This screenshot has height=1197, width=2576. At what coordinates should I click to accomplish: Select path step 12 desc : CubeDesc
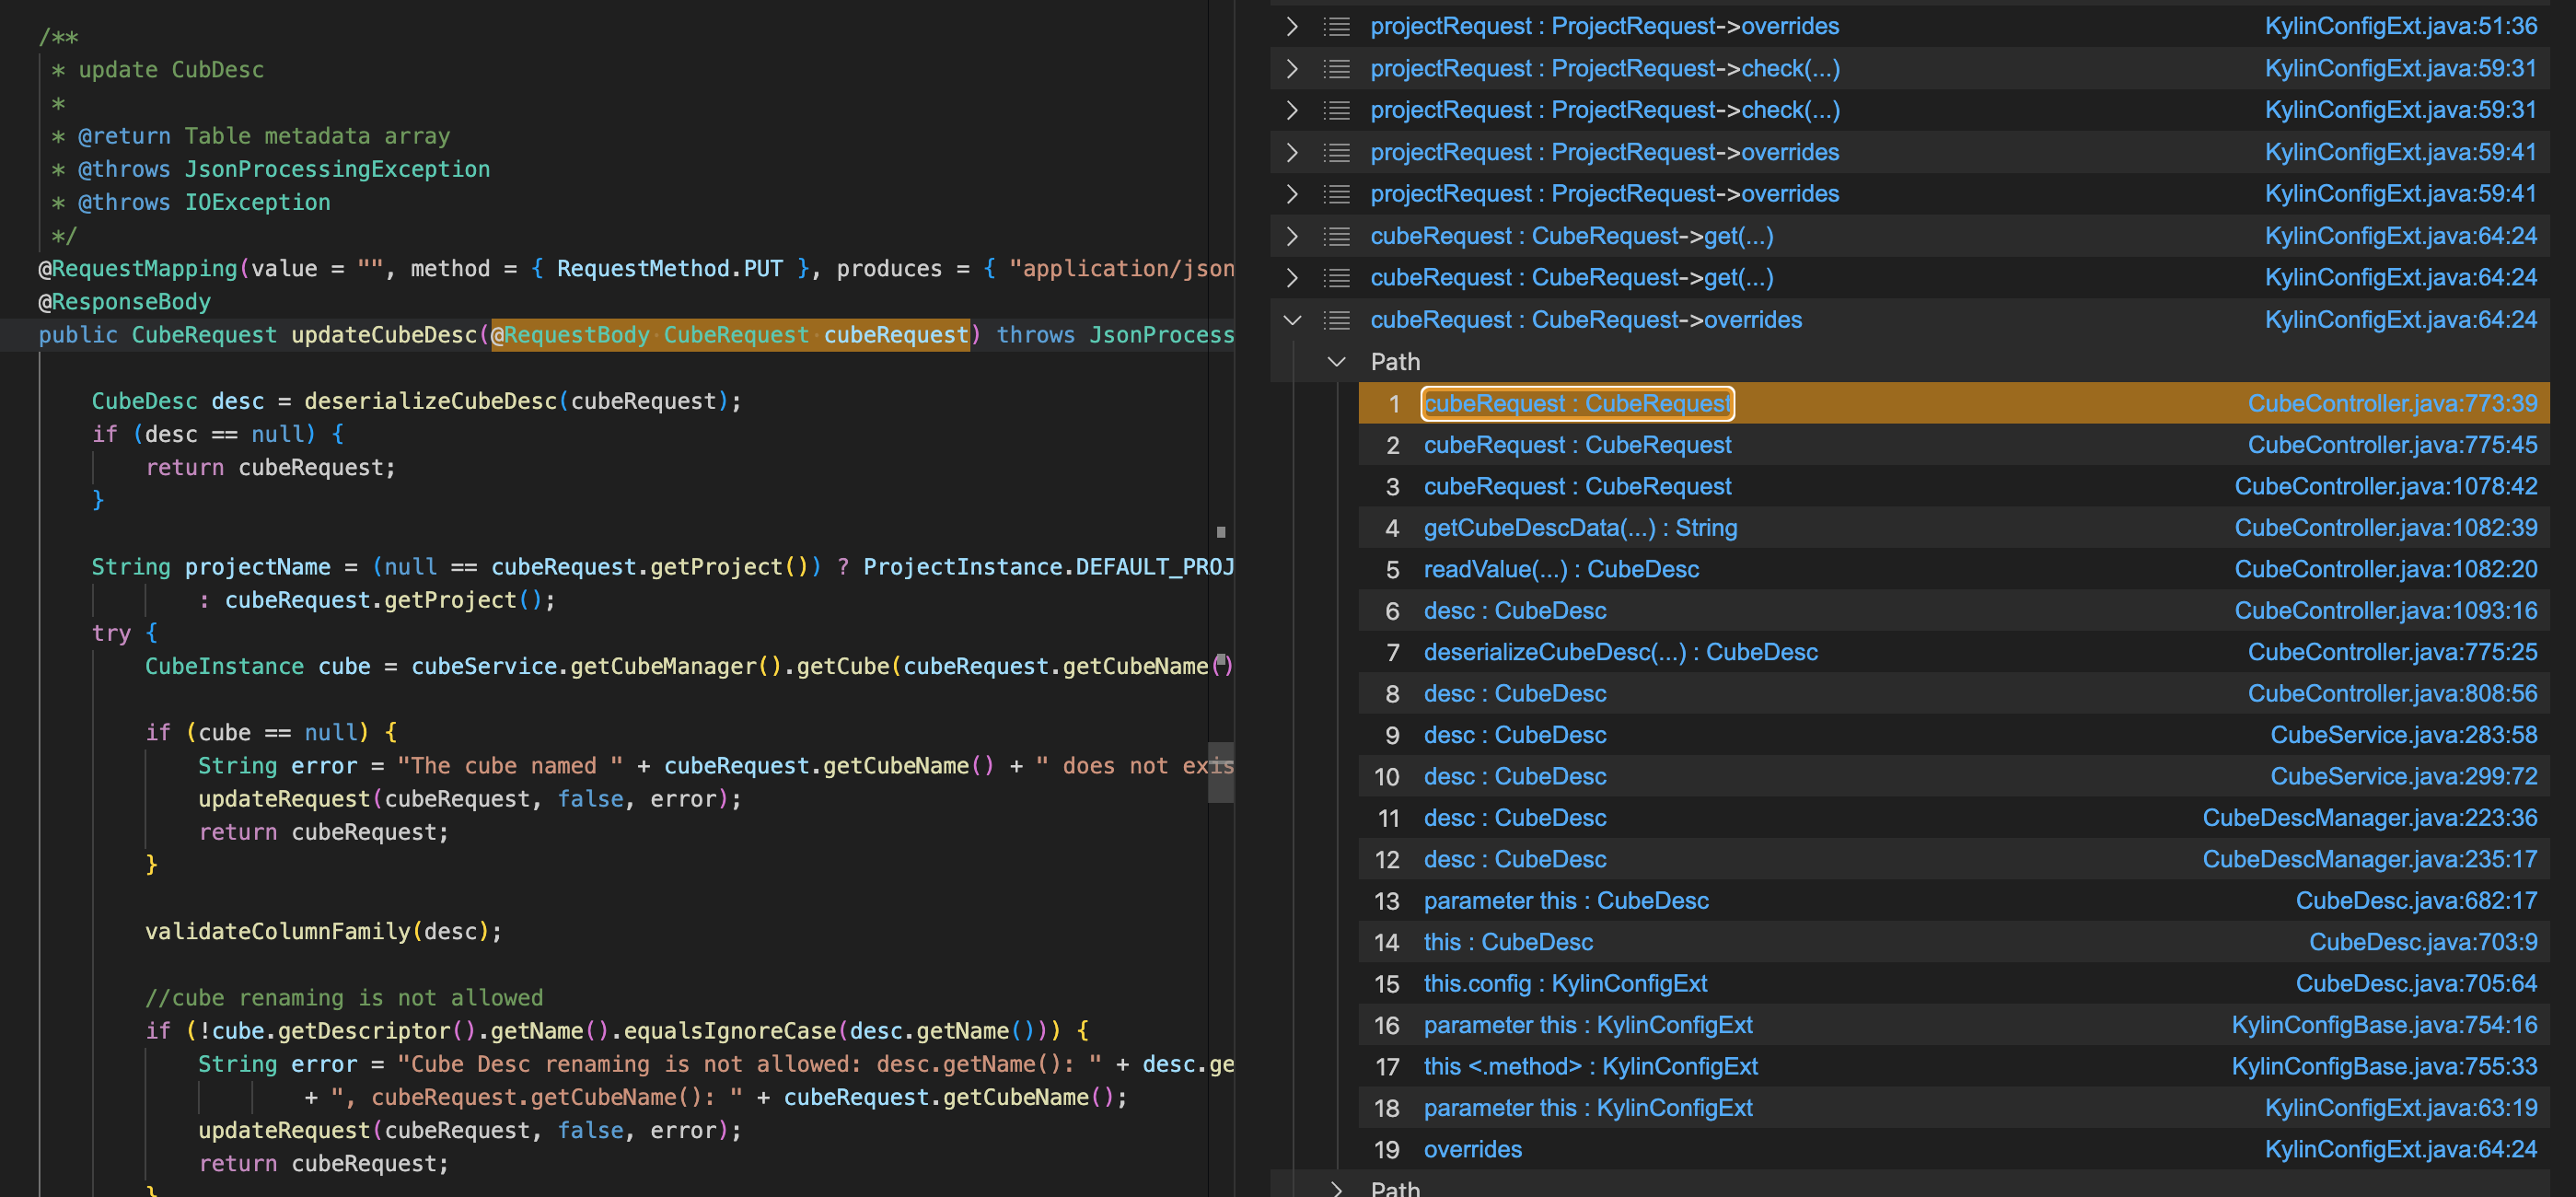click(x=1515, y=860)
